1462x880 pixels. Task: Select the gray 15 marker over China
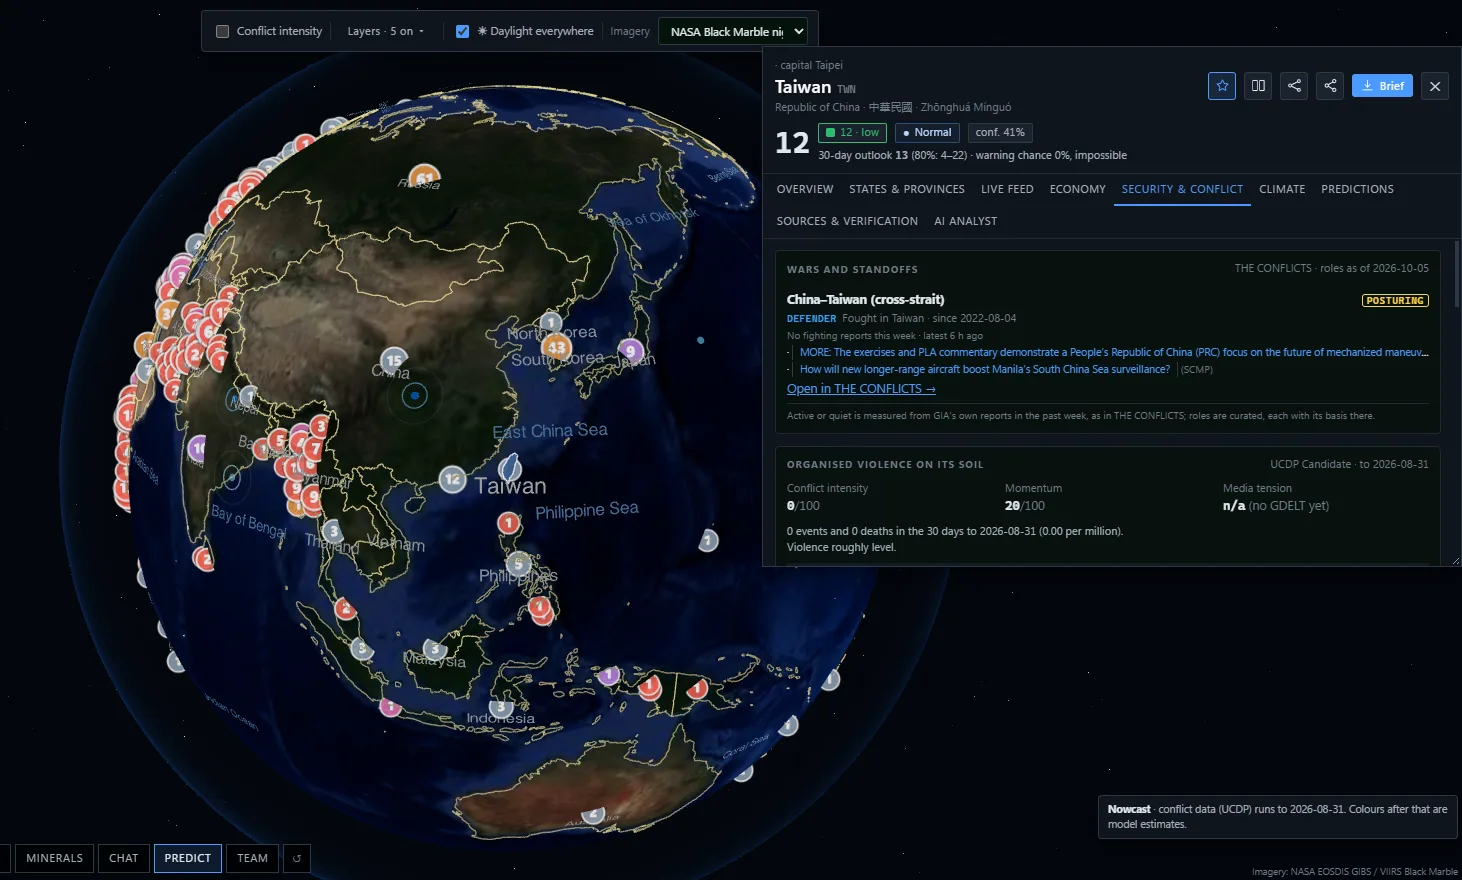click(394, 360)
